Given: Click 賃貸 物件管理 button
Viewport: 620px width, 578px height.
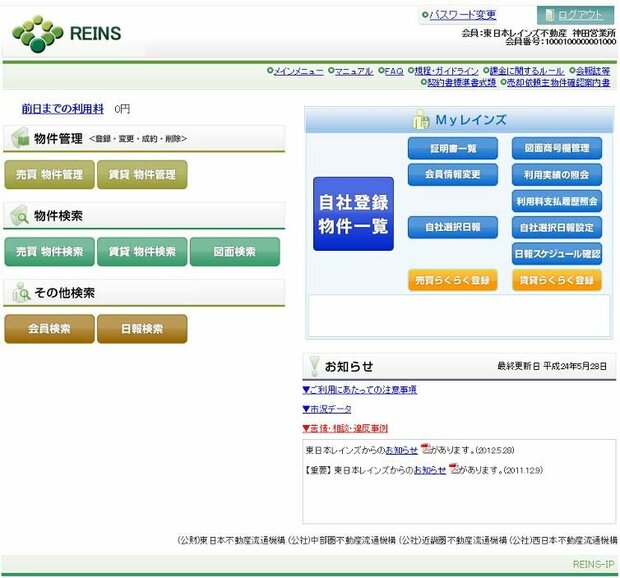Looking at the screenshot, I should 142,174.
